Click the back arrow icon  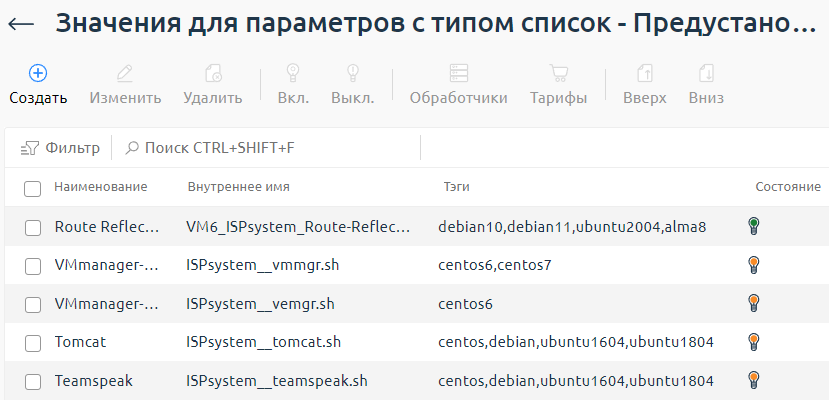coord(21,25)
